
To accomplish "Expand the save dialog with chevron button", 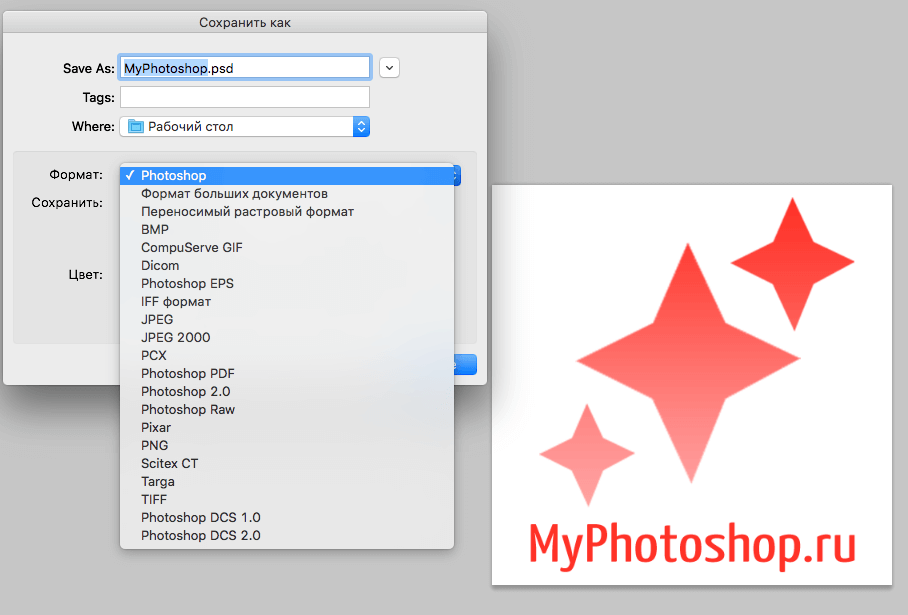I will tap(390, 67).
